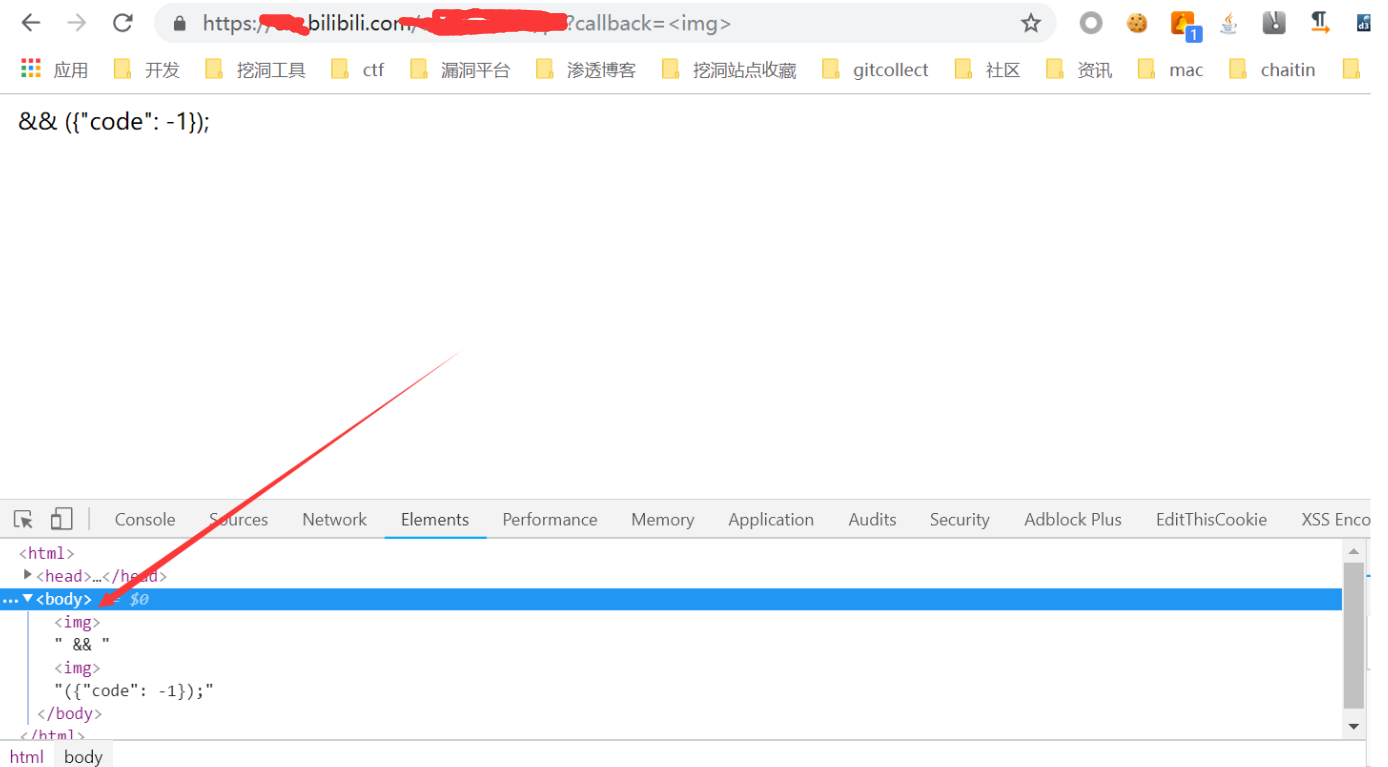Open the gray pendulum extension icon
The height and width of the screenshot is (767, 1388).
tap(1274, 23)
